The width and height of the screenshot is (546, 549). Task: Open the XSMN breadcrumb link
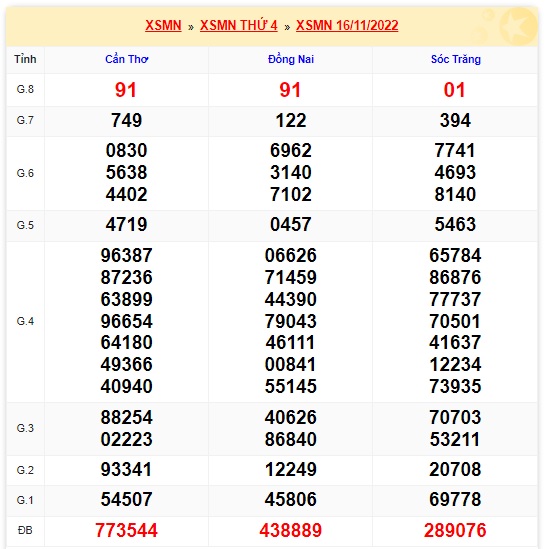point(163,26)
